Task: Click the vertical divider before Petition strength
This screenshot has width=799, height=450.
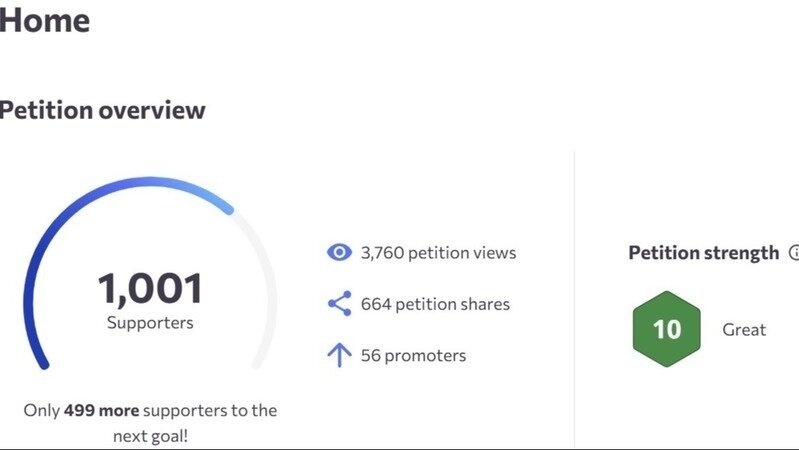Action: coord(574,300)
